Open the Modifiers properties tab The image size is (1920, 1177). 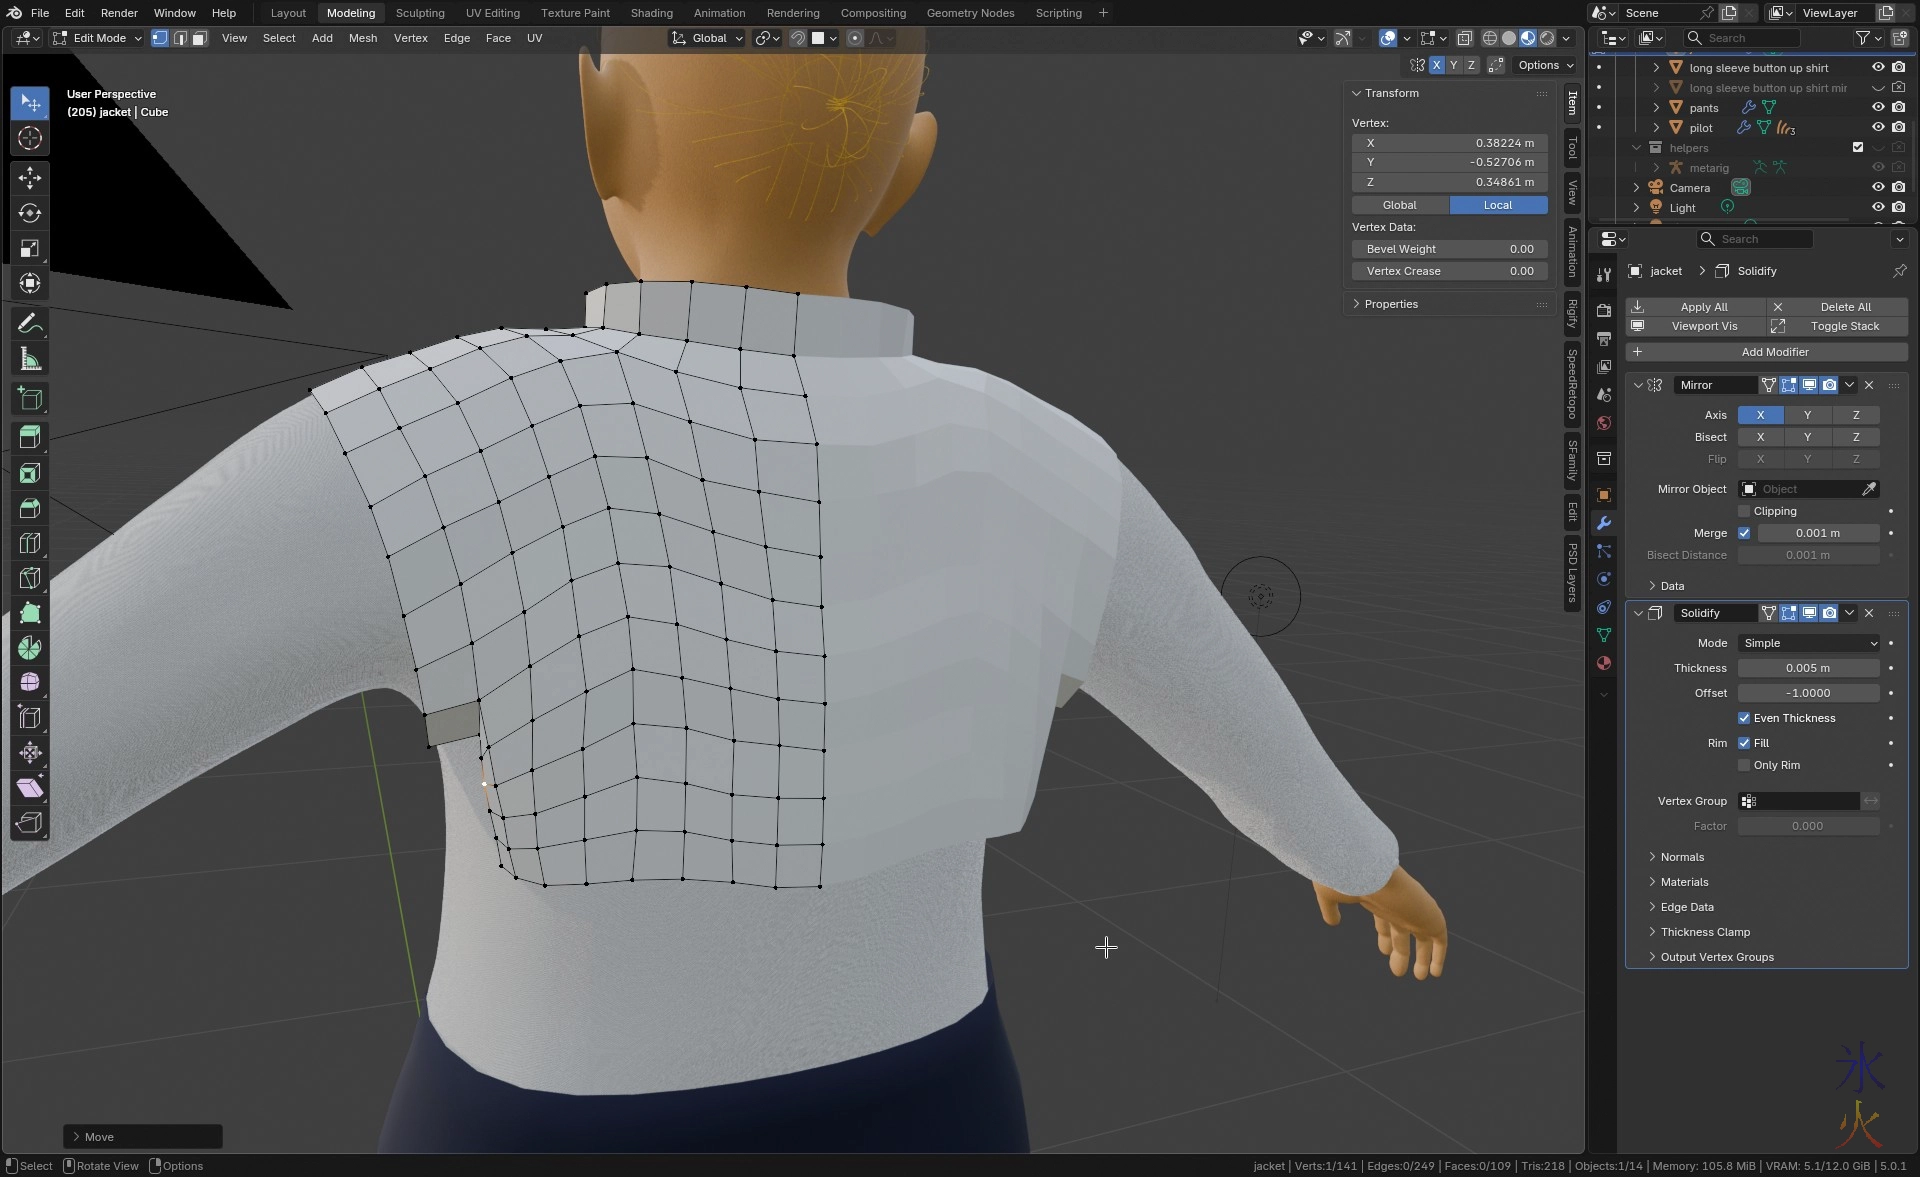pyautogui.click(x=1604, y=523)
